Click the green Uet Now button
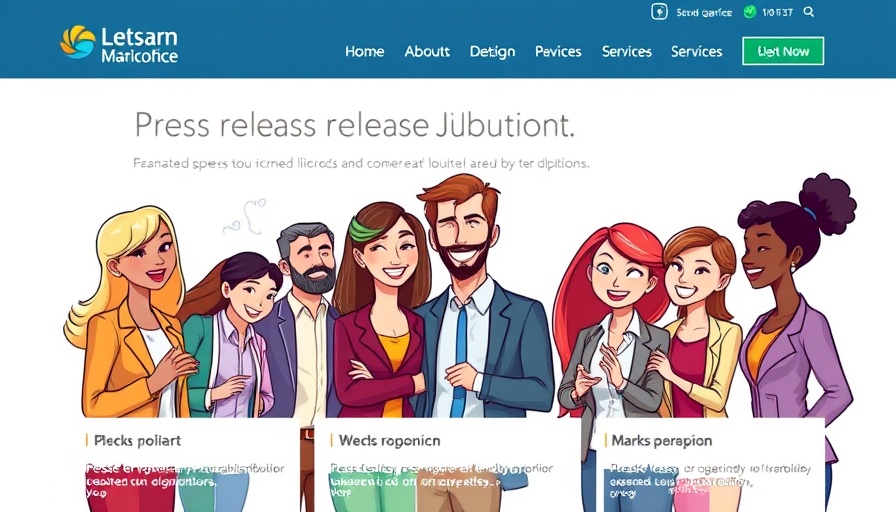 tap(783, 51)
